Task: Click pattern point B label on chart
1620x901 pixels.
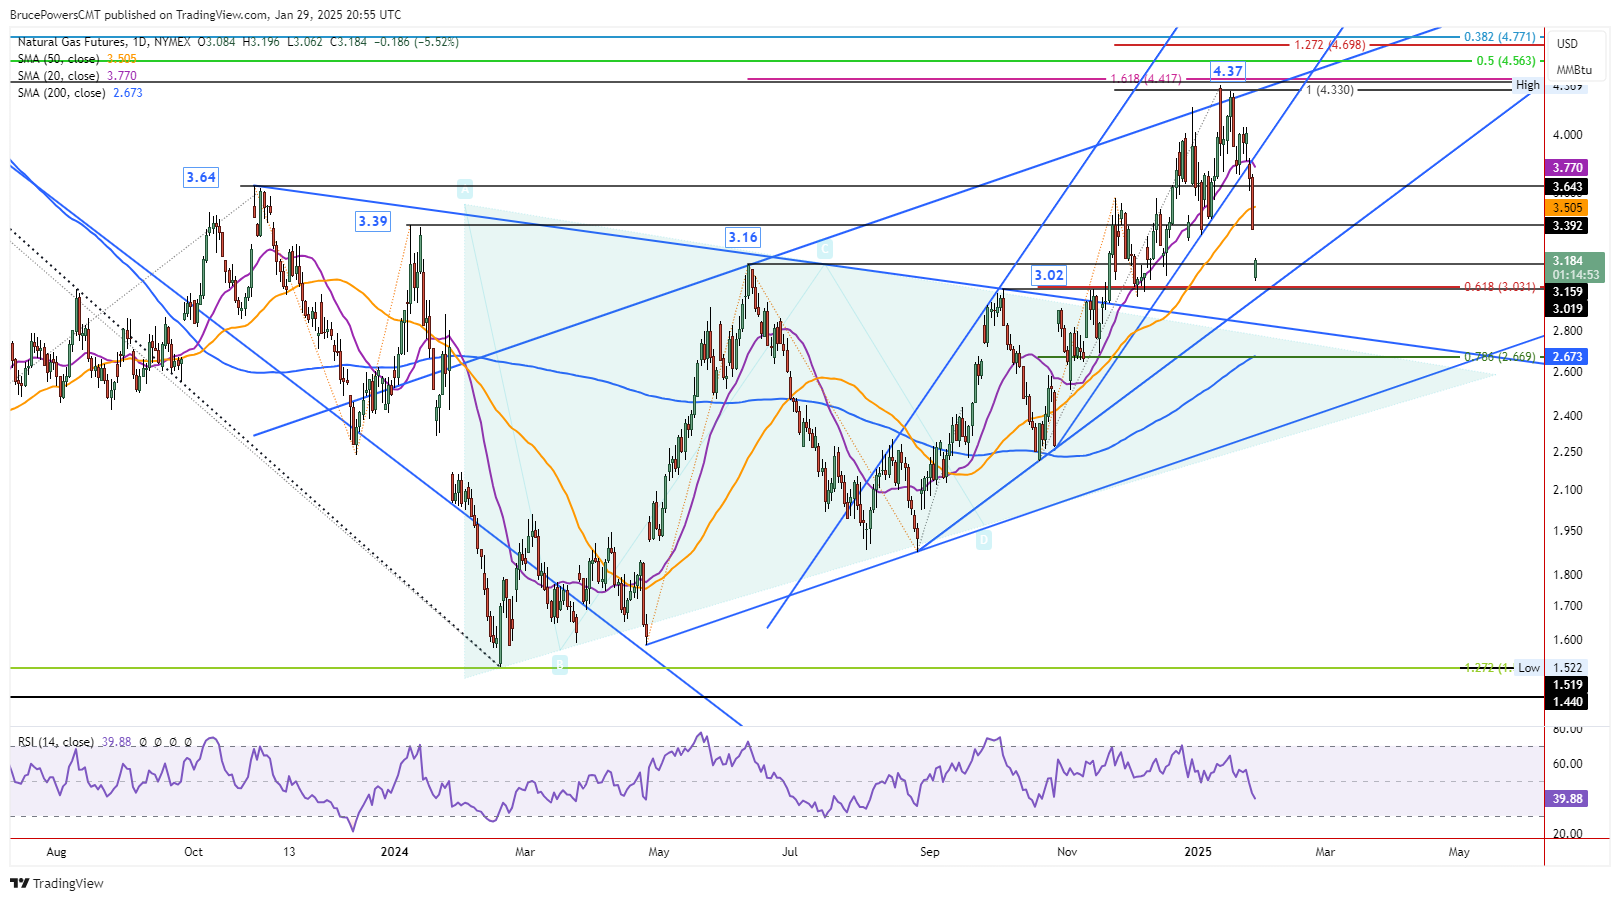Action: [x=560, y=664]
